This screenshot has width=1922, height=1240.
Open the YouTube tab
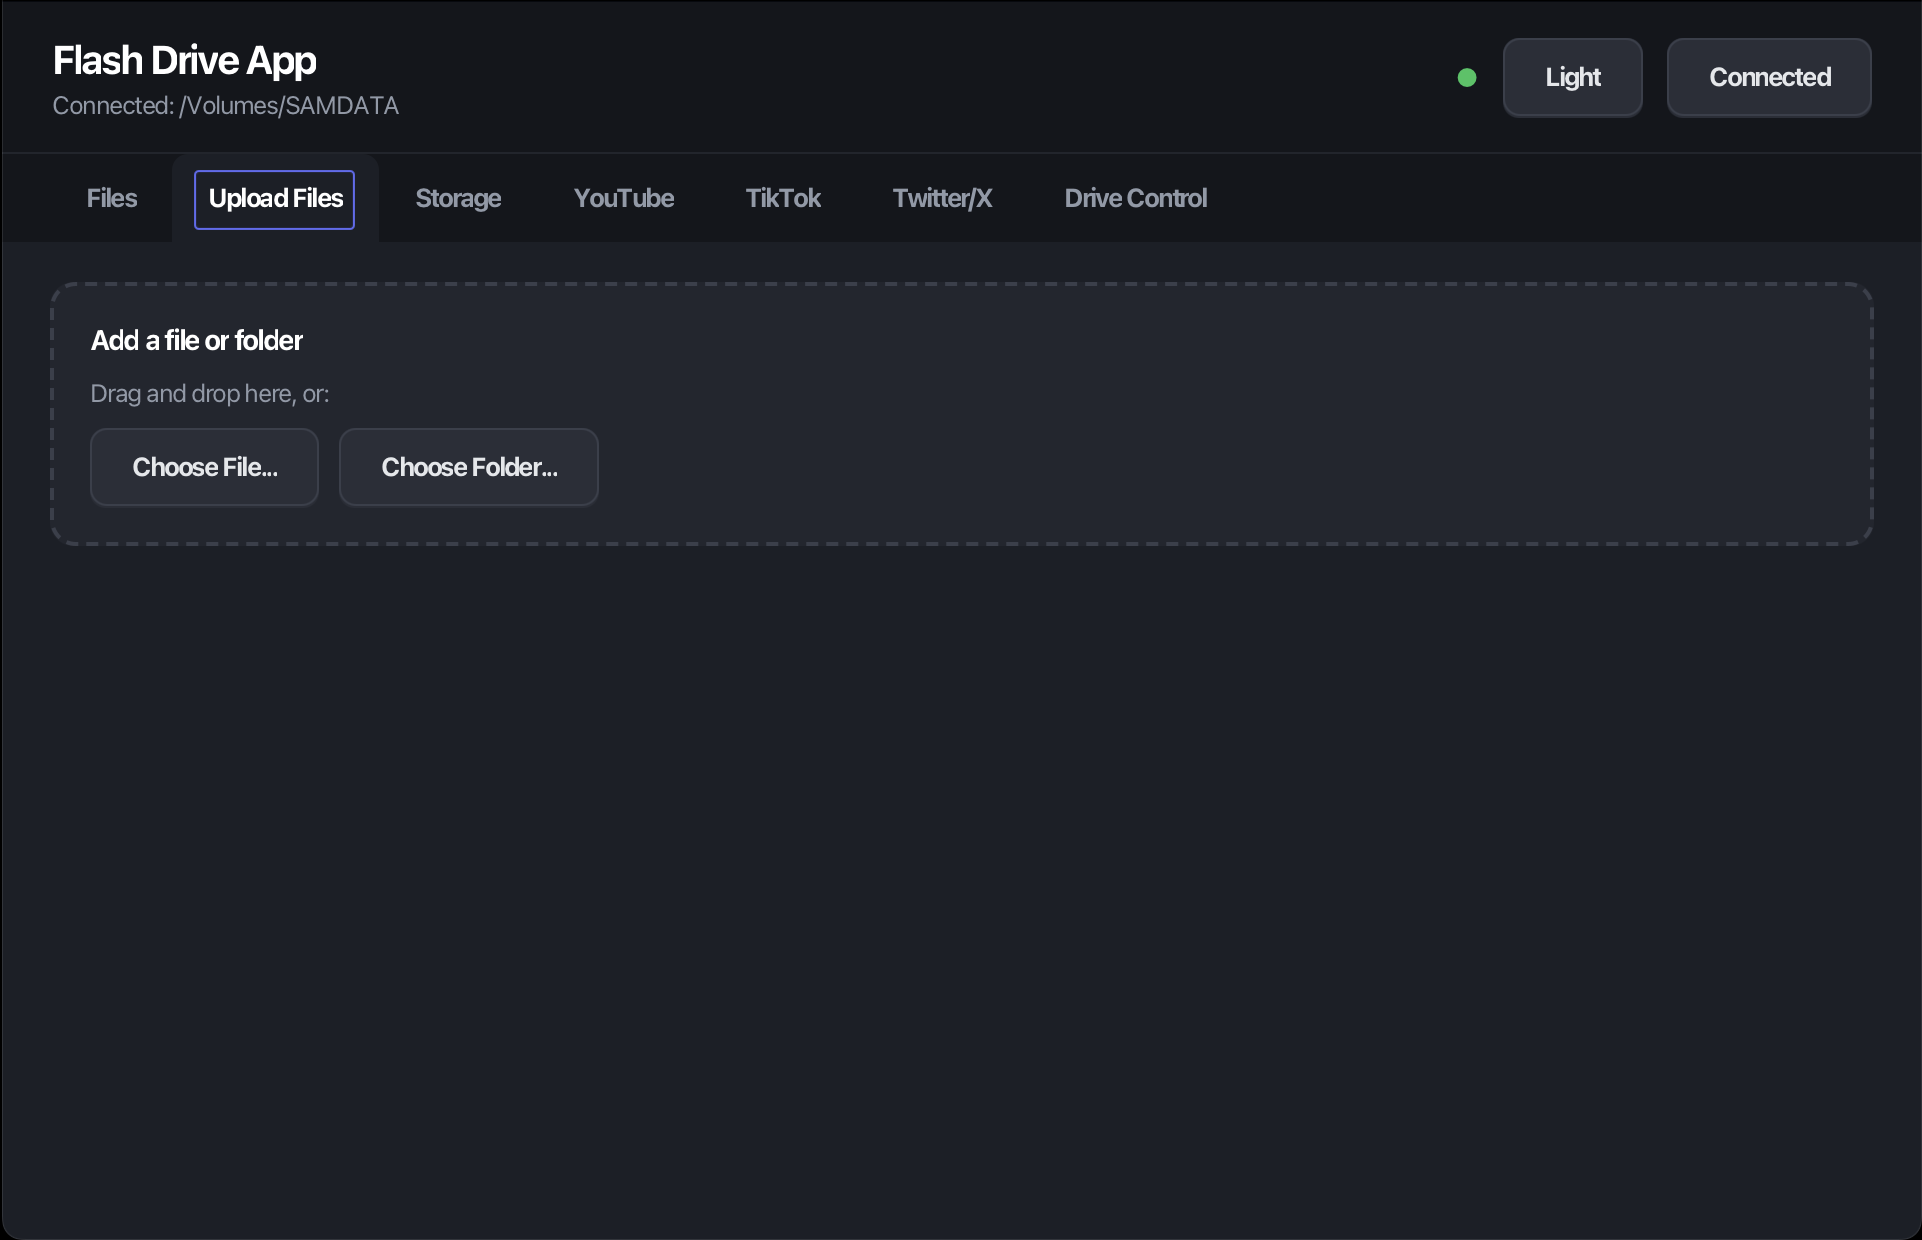coord(624,198)
